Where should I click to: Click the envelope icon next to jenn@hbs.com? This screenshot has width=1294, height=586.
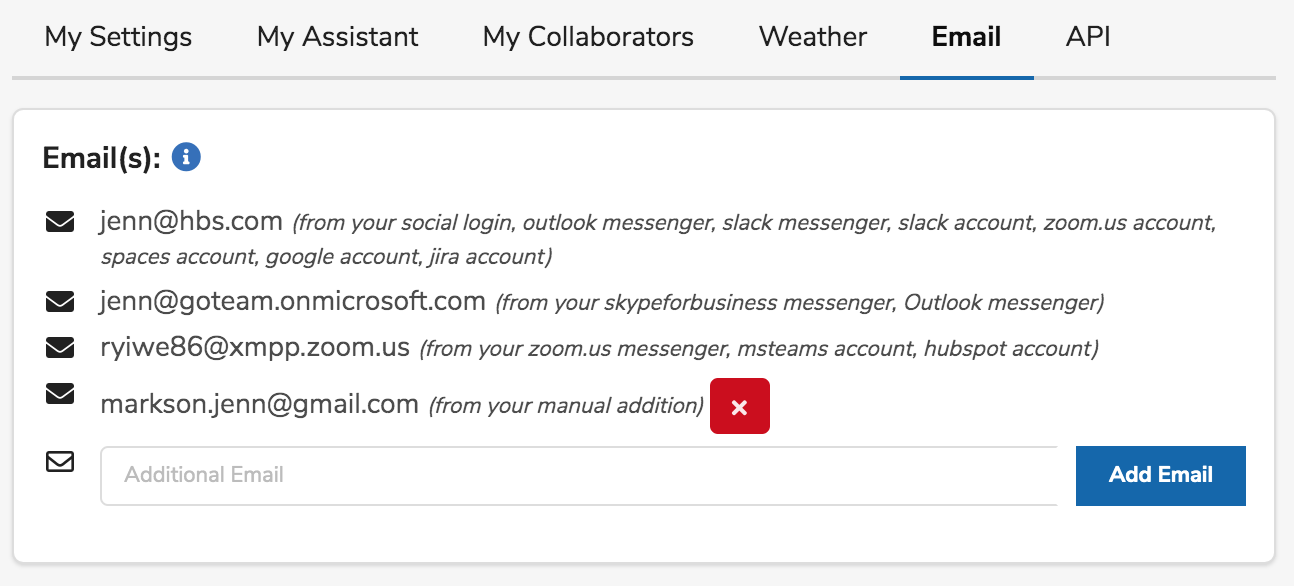[60, 222]
